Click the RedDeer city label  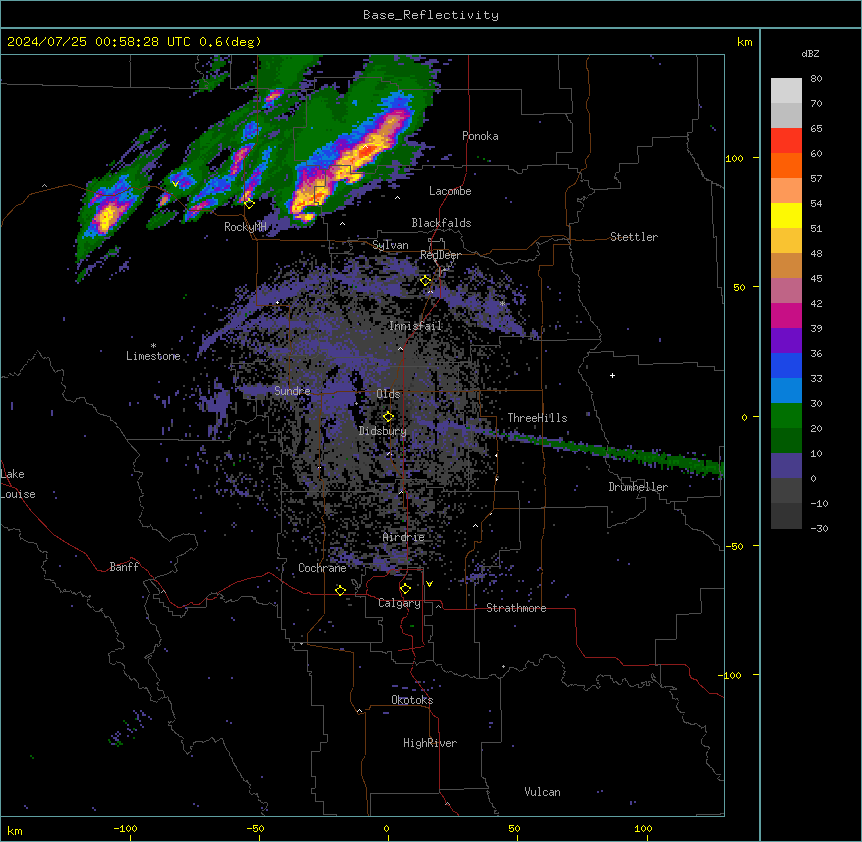[x=440, y=255]
